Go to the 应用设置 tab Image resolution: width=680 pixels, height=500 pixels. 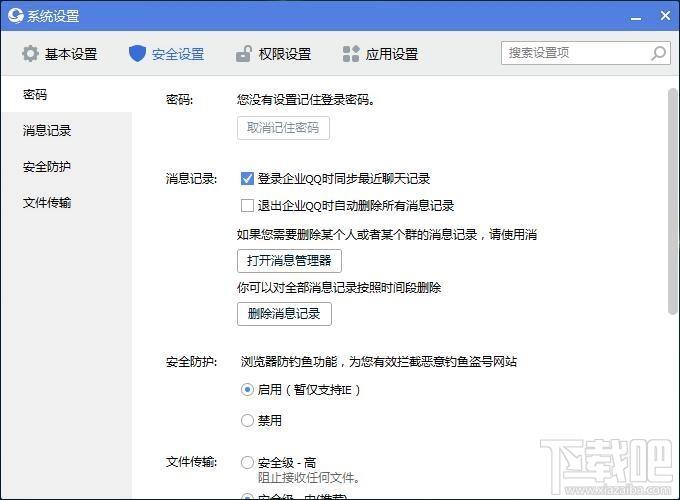pos(380,54)
